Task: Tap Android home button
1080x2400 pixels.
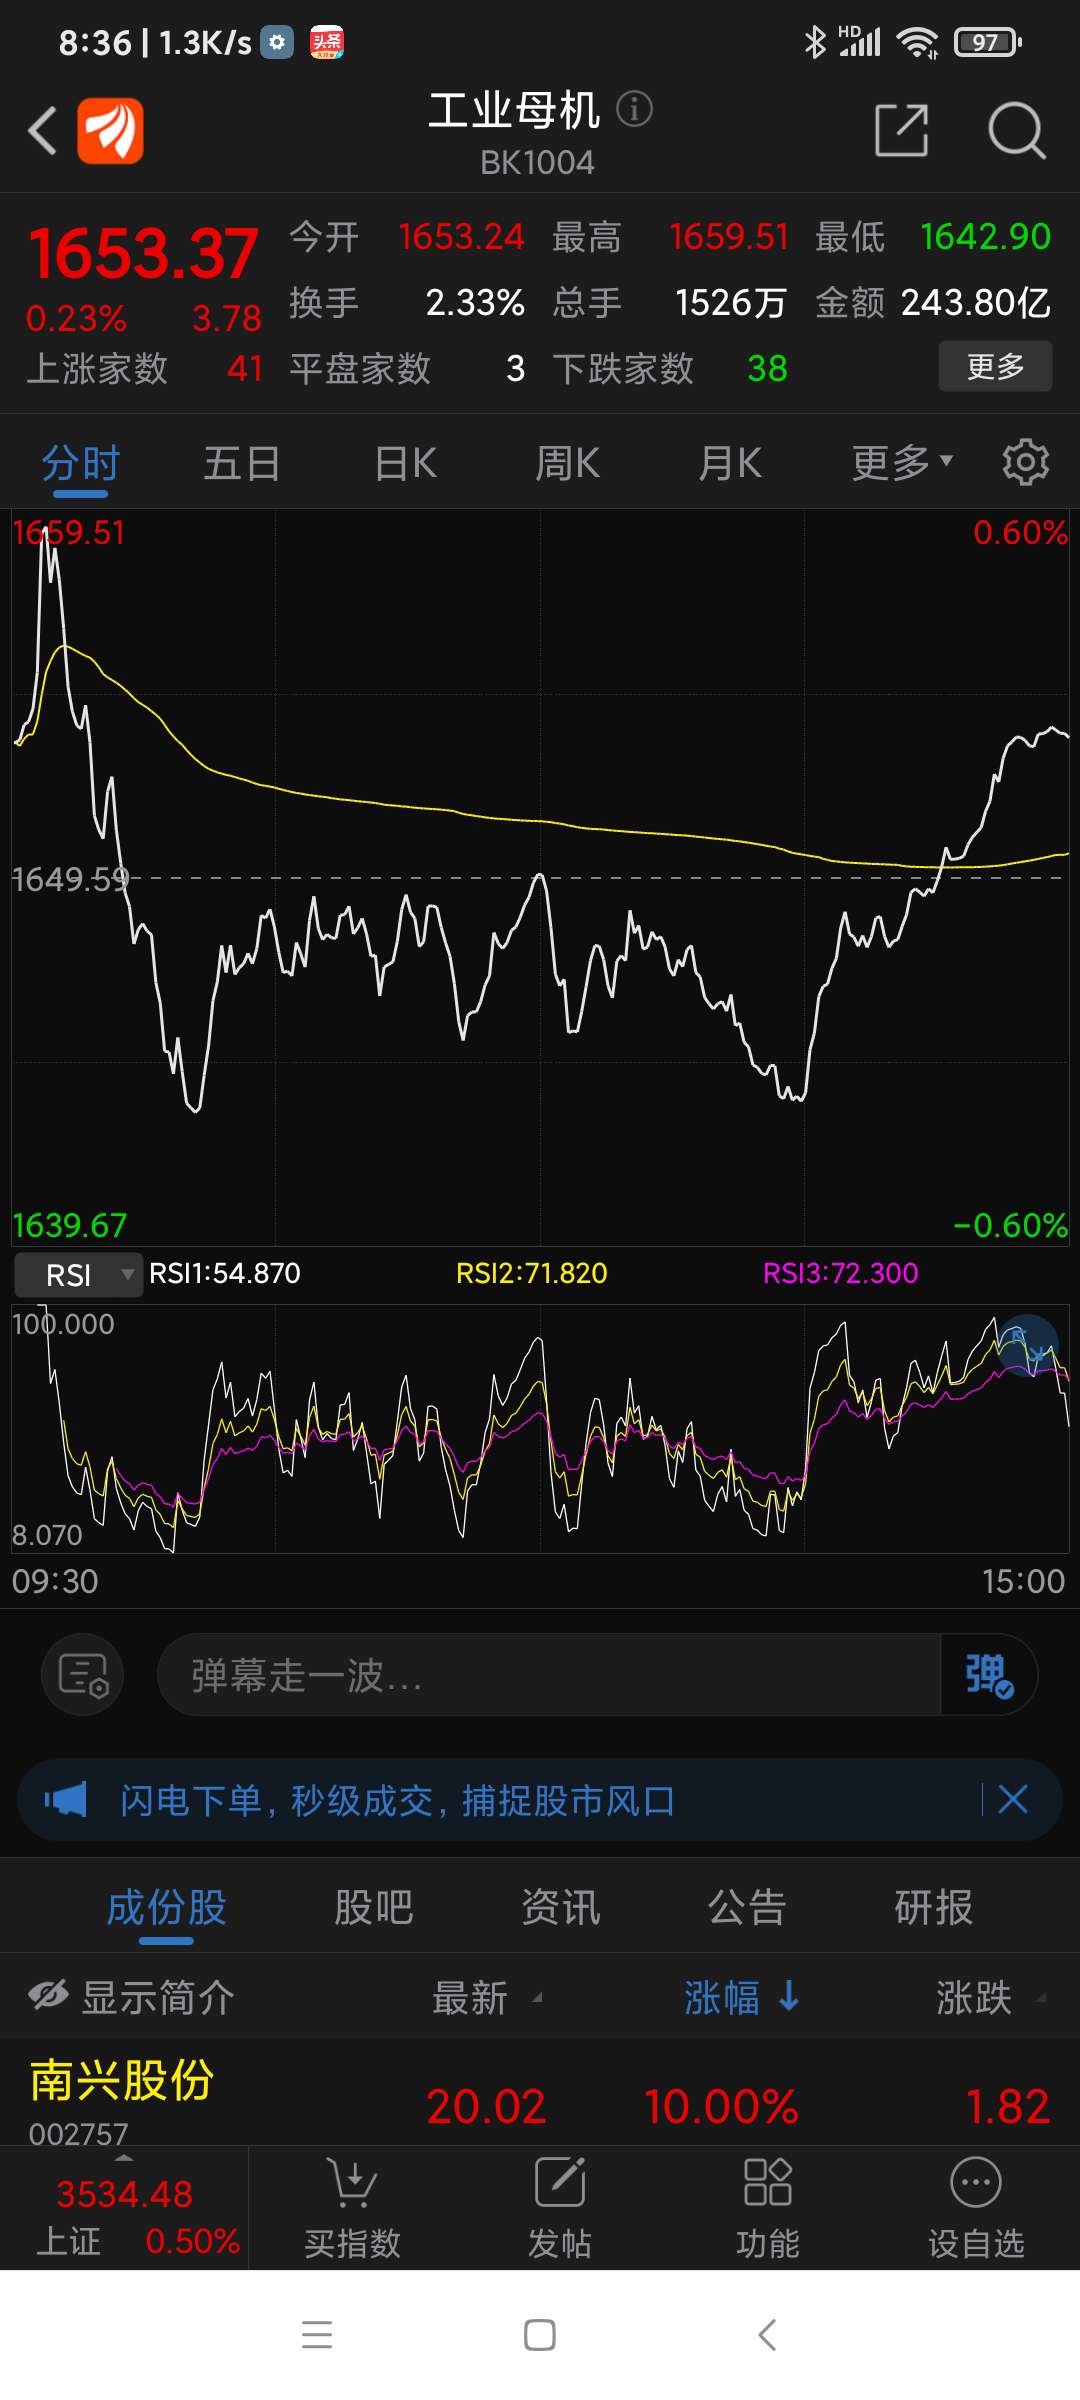Action: 540,2335
